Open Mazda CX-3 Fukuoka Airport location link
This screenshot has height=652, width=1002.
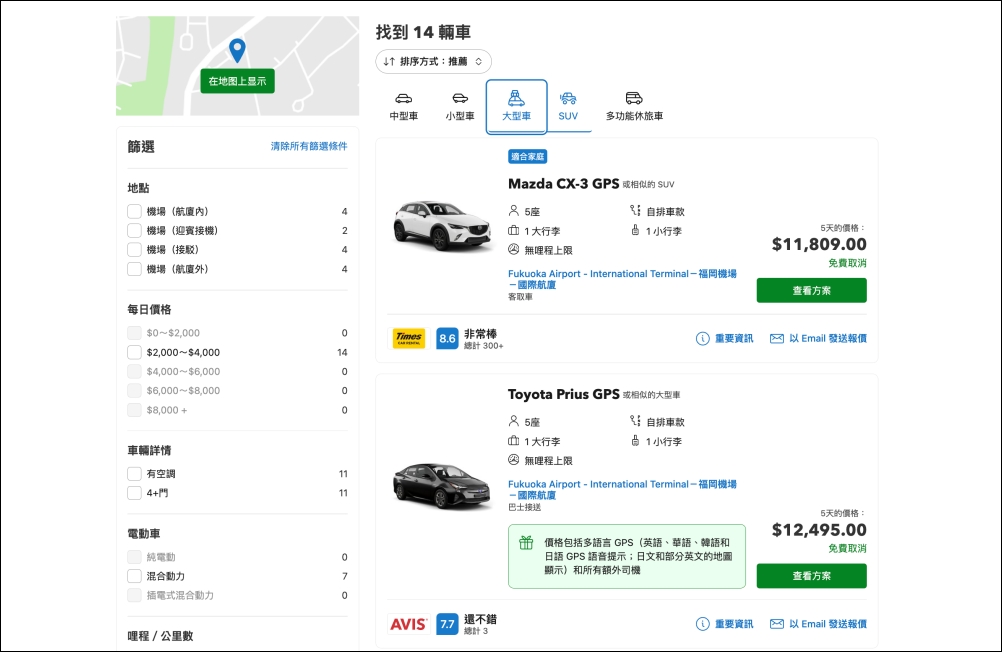(x=622, y=279)
